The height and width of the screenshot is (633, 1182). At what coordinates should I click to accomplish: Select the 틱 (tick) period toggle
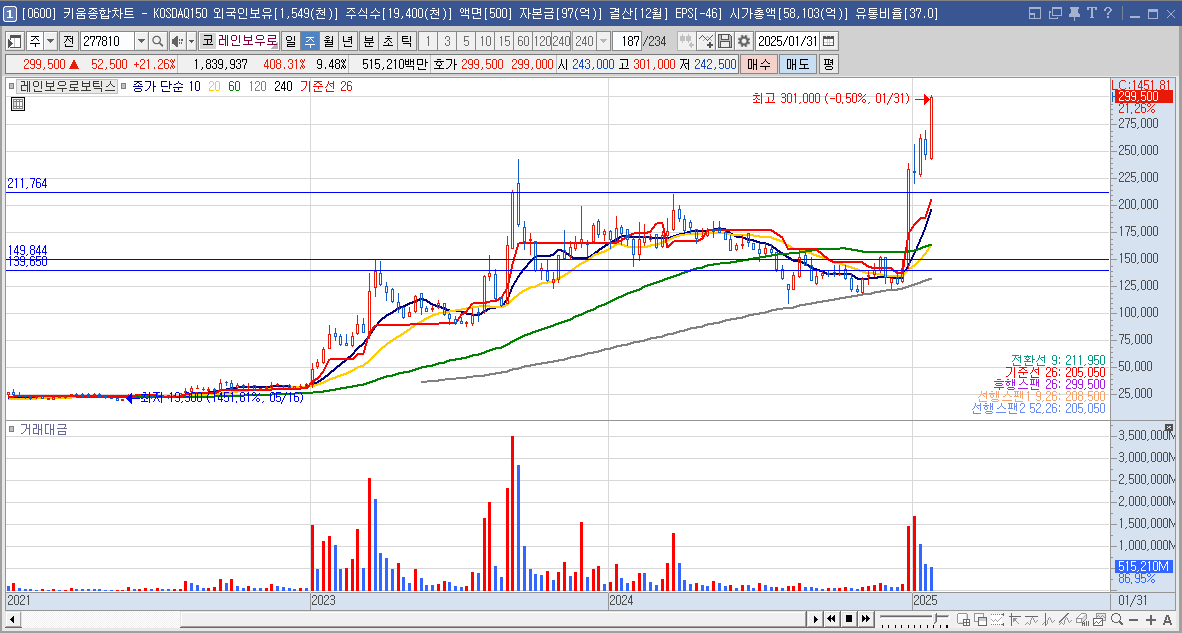click(406, 41)
